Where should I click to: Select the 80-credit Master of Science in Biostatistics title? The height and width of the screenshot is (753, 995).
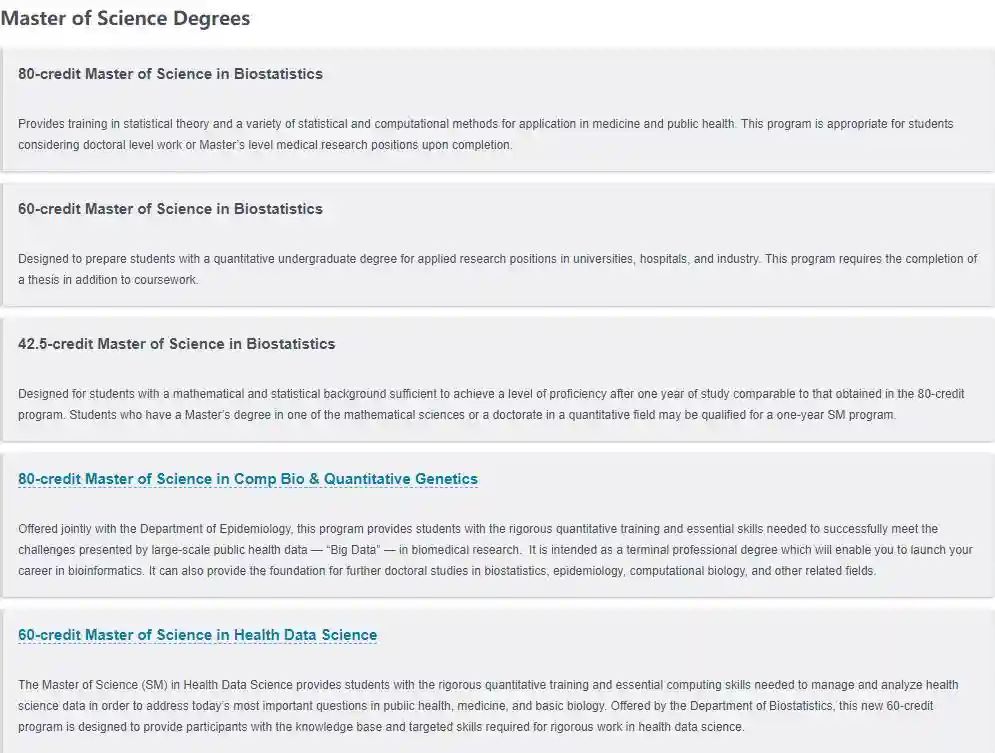pyautogui.click(x=170, y=74)
